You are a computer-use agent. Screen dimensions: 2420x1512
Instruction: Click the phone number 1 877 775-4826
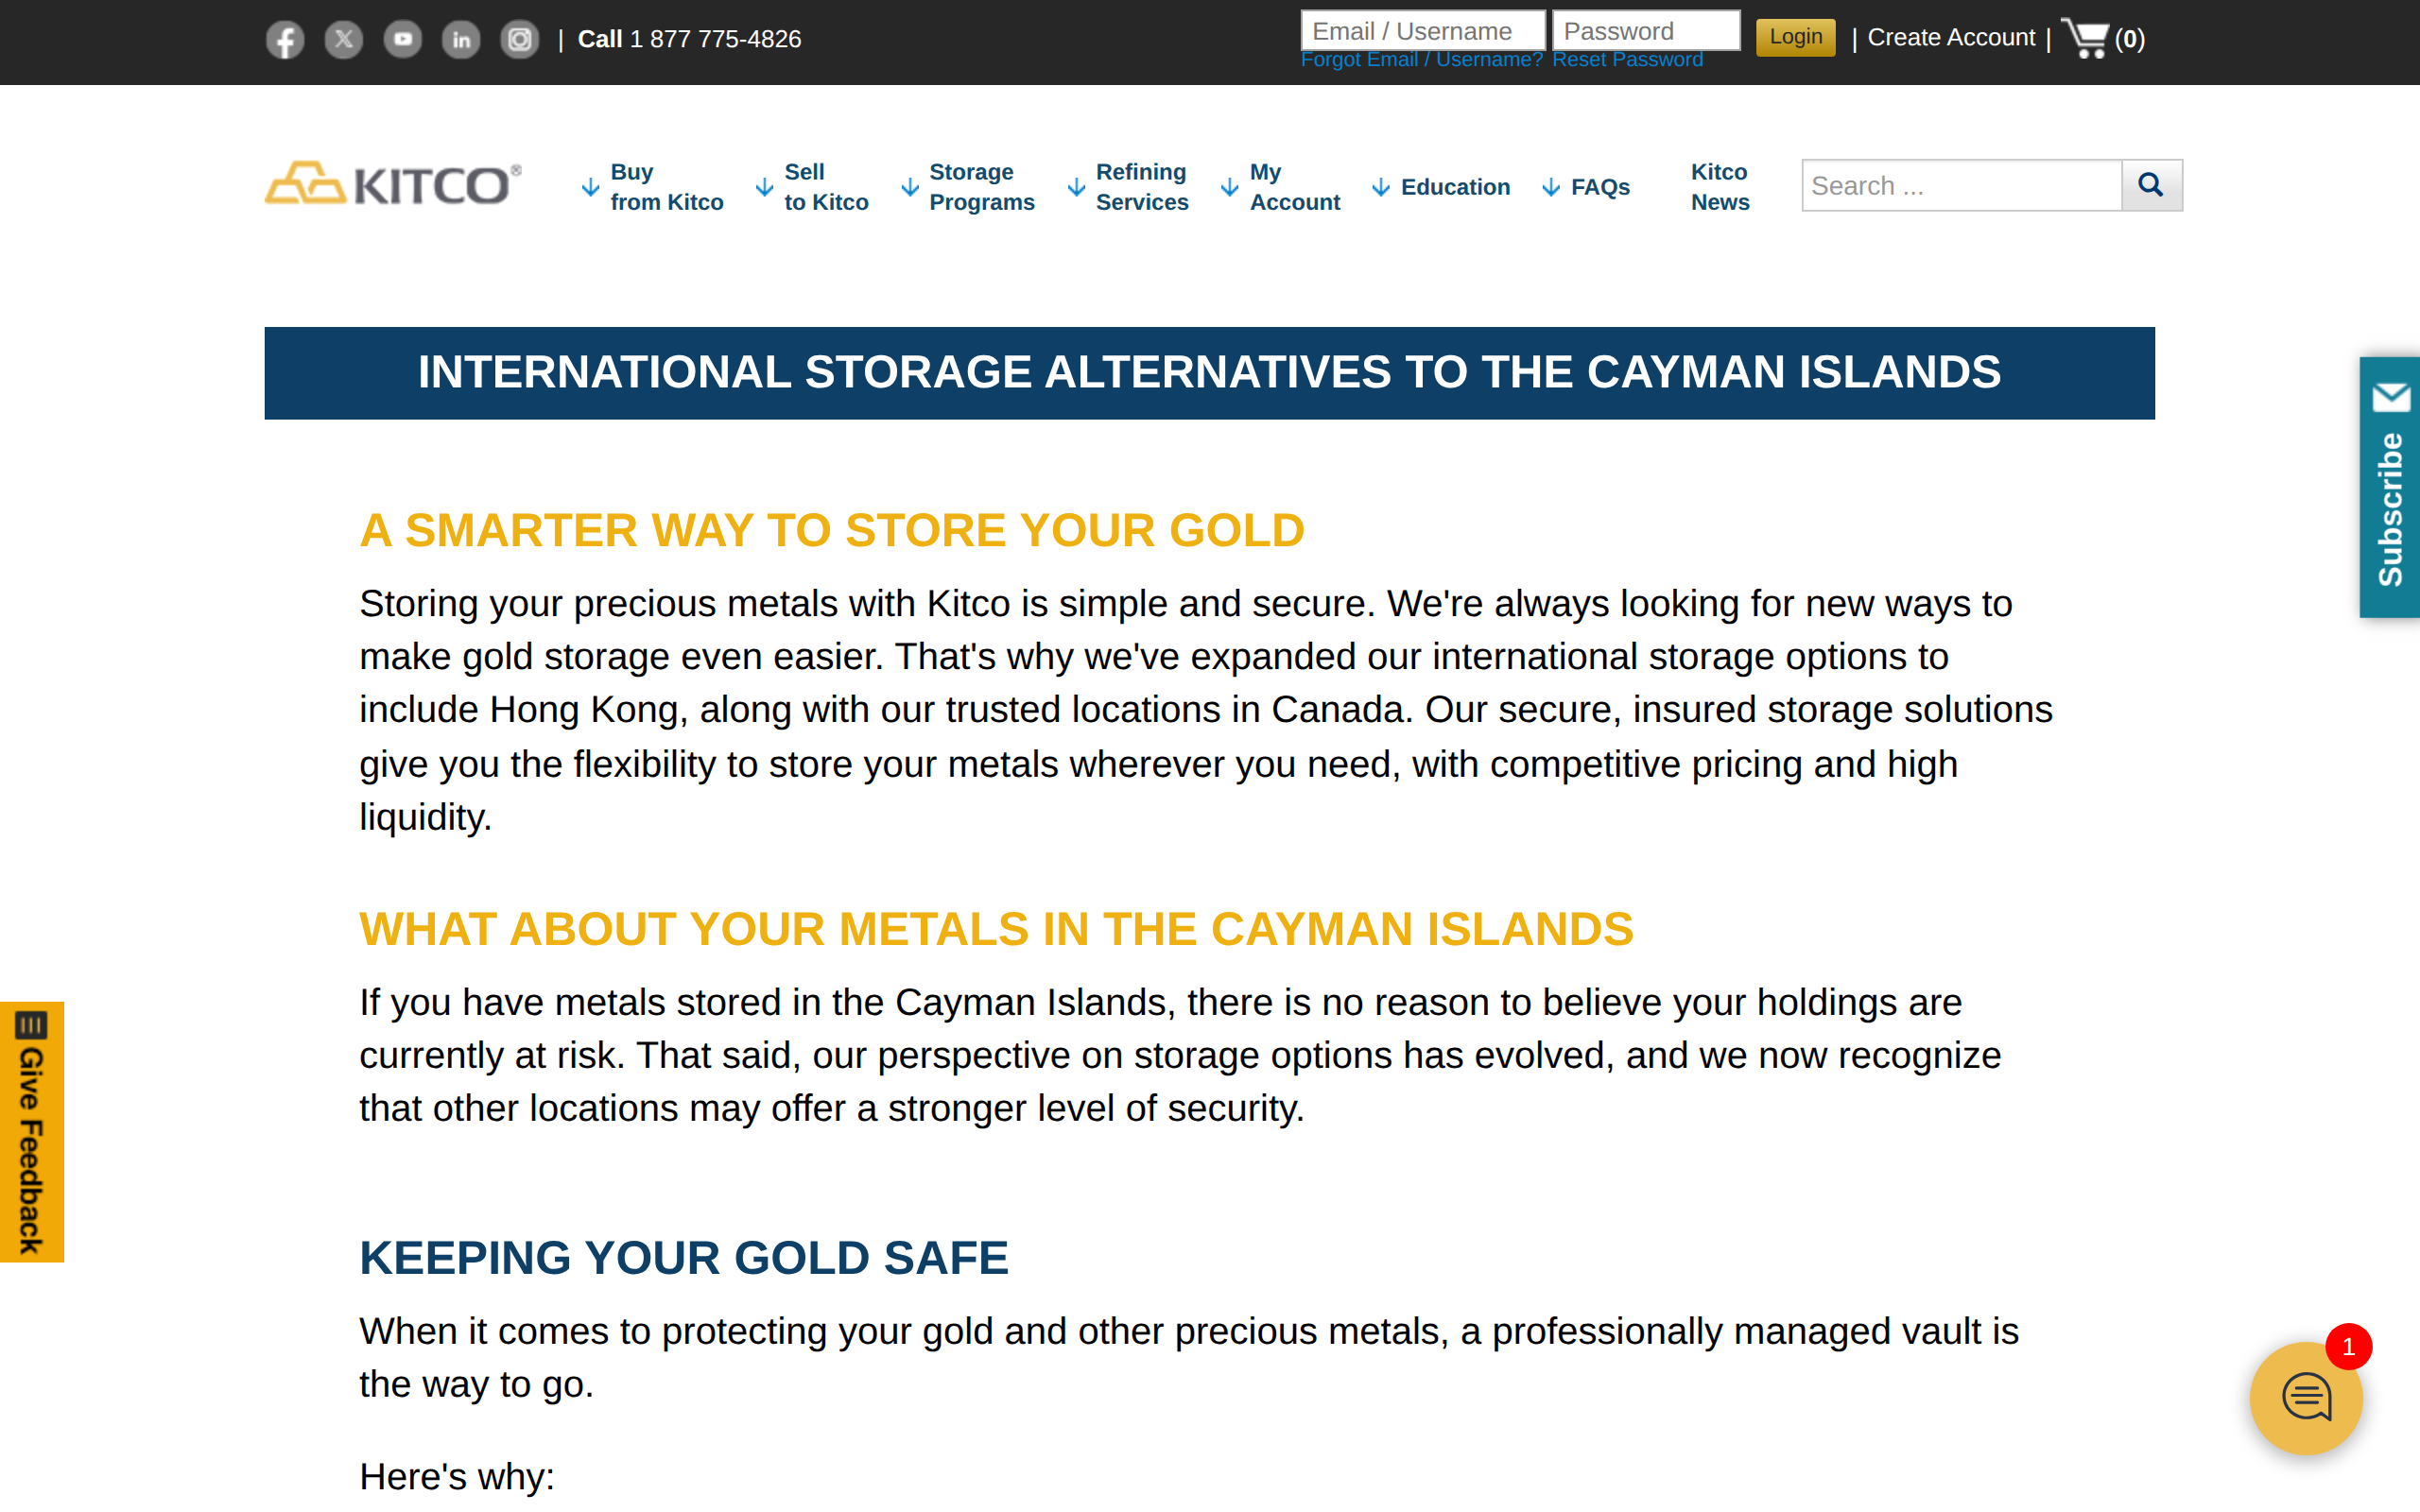[x=715, y=39]
